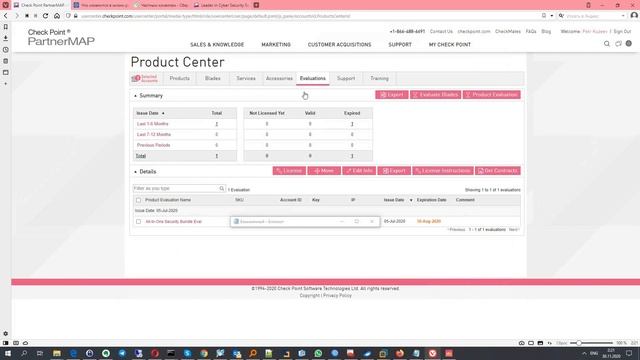This screenshot has width=640, height=360.
Task: Switch to the Accessories tab
Action: [x=279, y=78]
